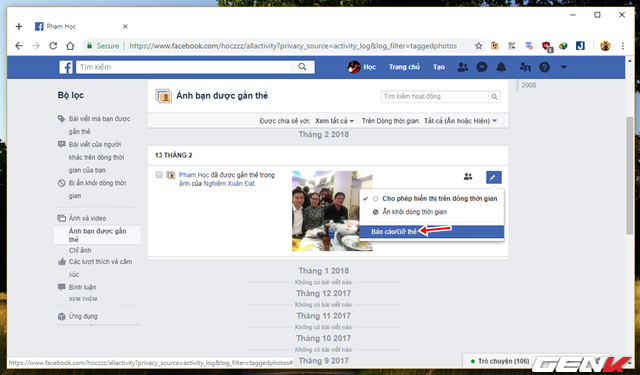Tick the checkbox beside tagged photo entry
This screenshot has width=640, height=375.
[x=159, y=175]
